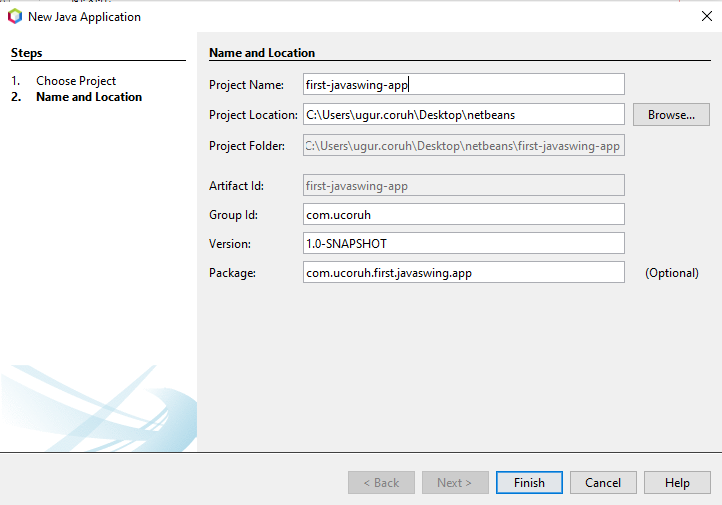Viewport: 722px width, 505px height.
Task: Click the (Optional) text beside Package
Action: [672, 273]
